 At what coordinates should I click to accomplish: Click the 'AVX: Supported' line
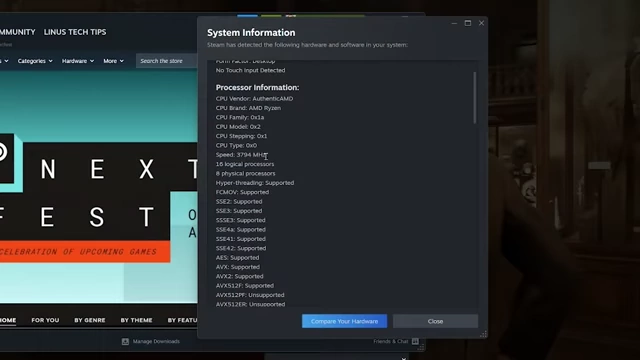pos(238,267)
